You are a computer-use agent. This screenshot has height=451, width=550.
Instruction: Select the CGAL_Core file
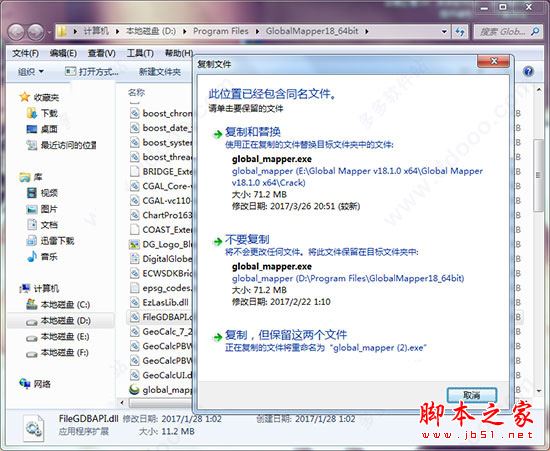pyautogui.click(x=161, y=186)
